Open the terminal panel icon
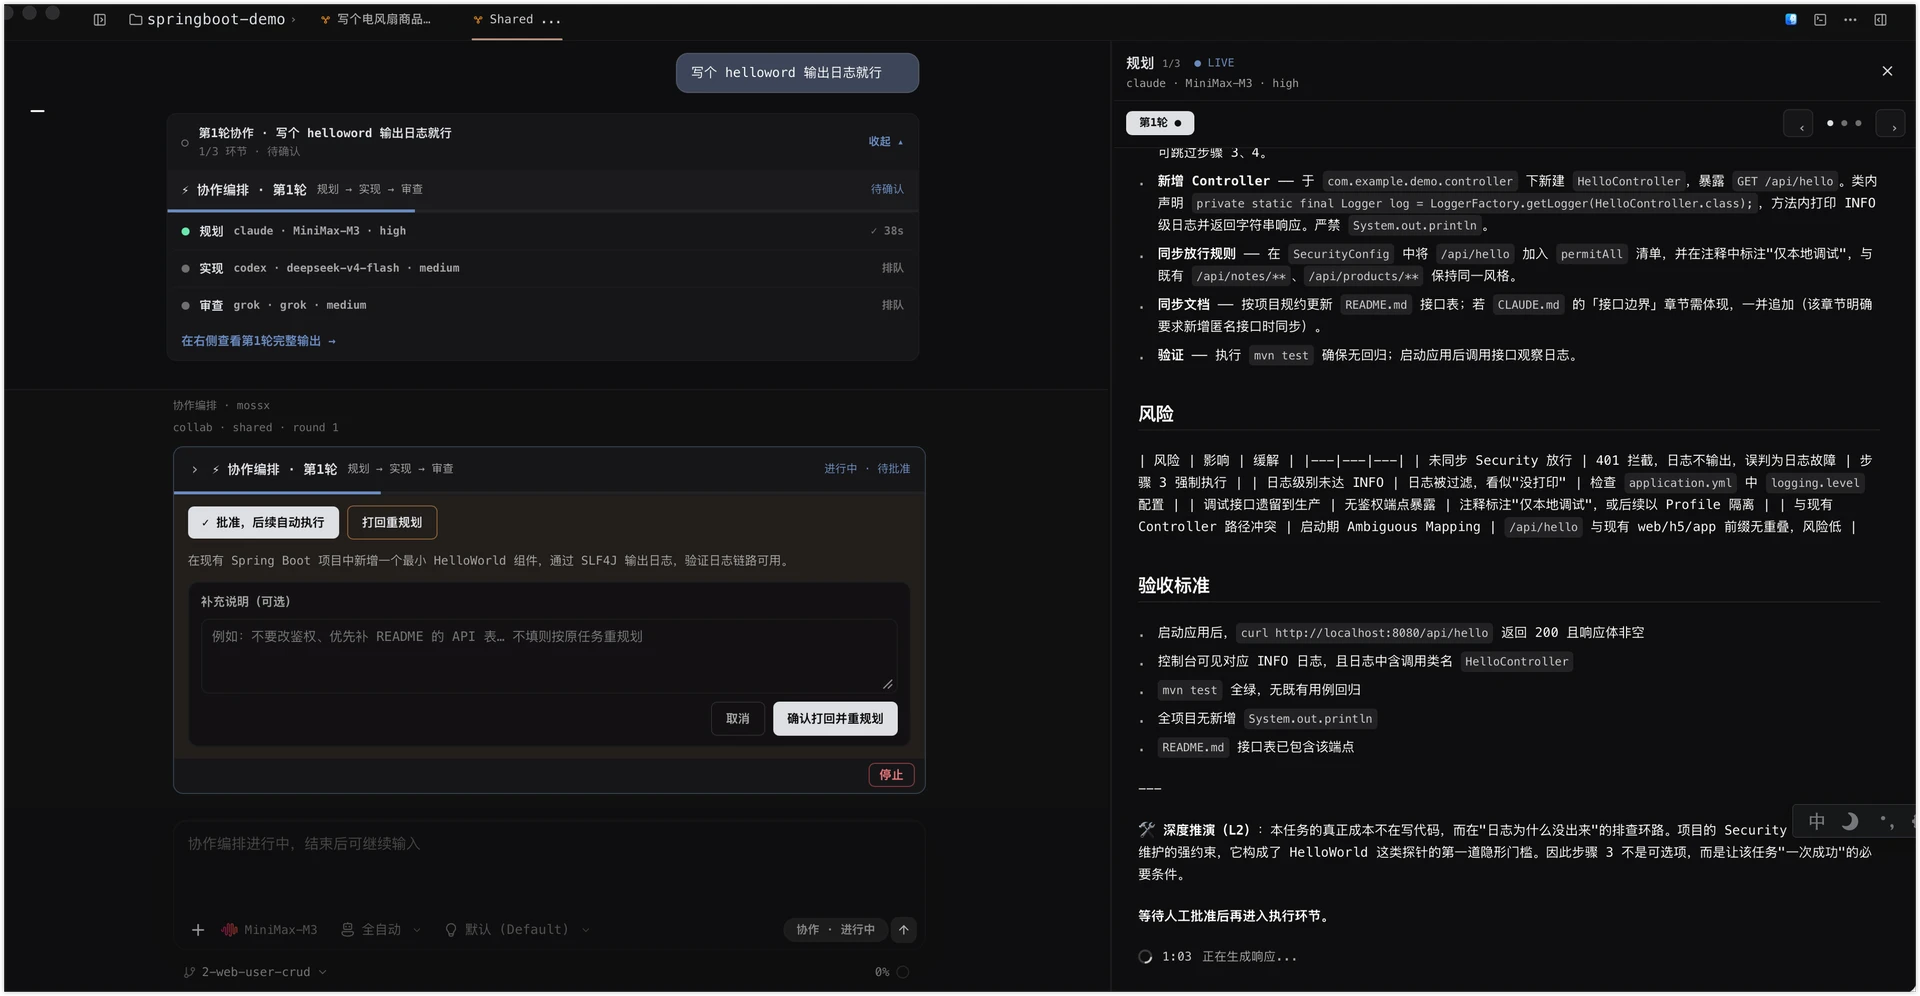Image resolution: width=1920 pixels, height=996 pixels. [x=1820, y=20]
